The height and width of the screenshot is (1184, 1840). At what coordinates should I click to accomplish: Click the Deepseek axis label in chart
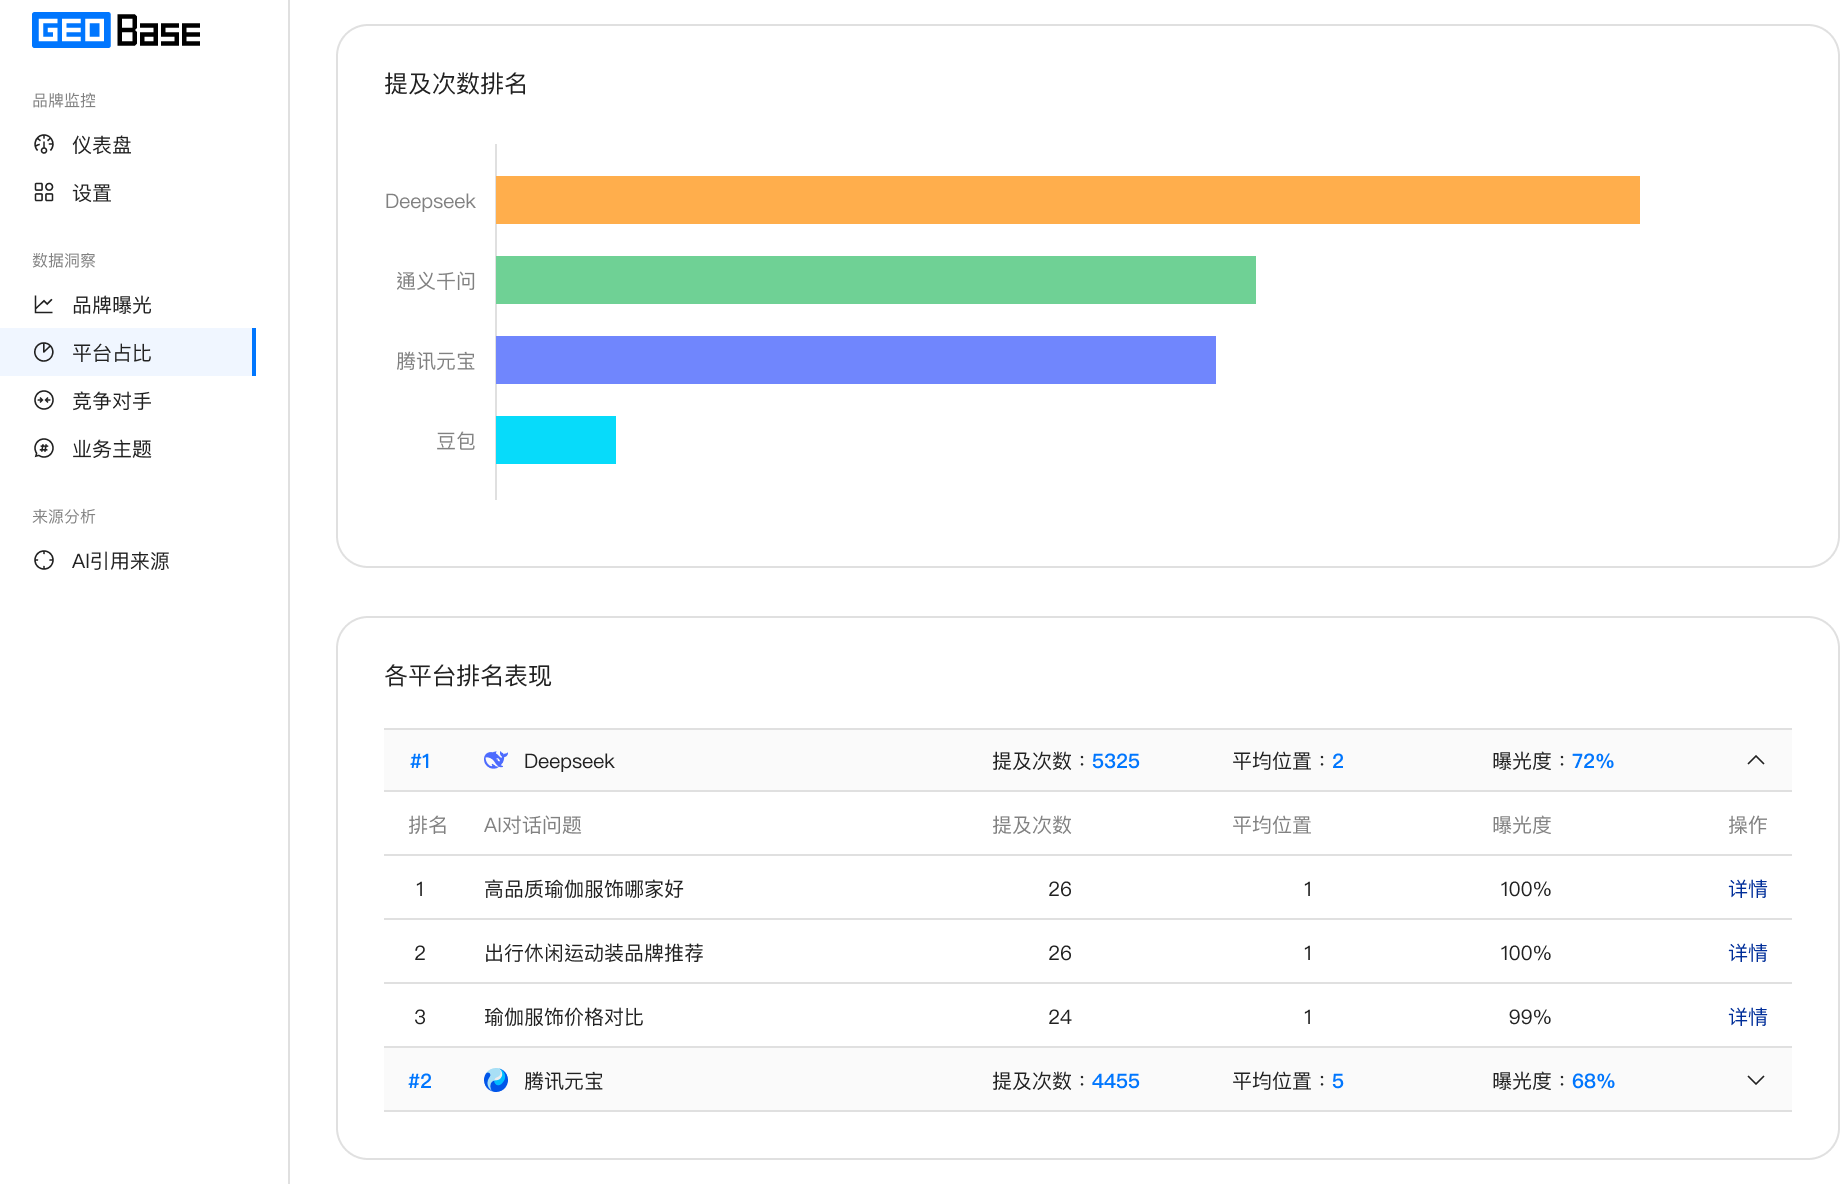(430, 200)
